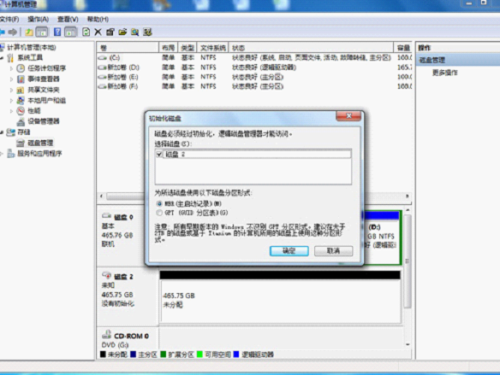Click the 状态 column header
This screenshot has width=500, height=375.
312,48
